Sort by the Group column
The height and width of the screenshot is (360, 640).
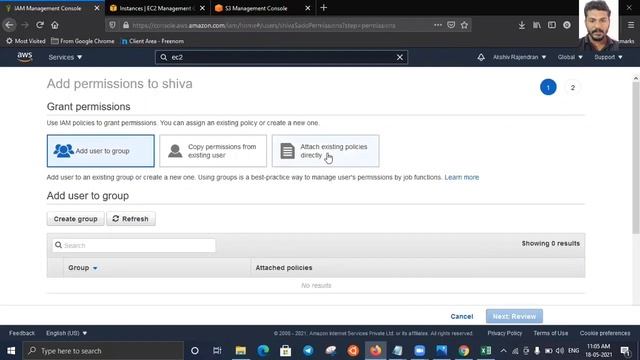click(83, 268)
